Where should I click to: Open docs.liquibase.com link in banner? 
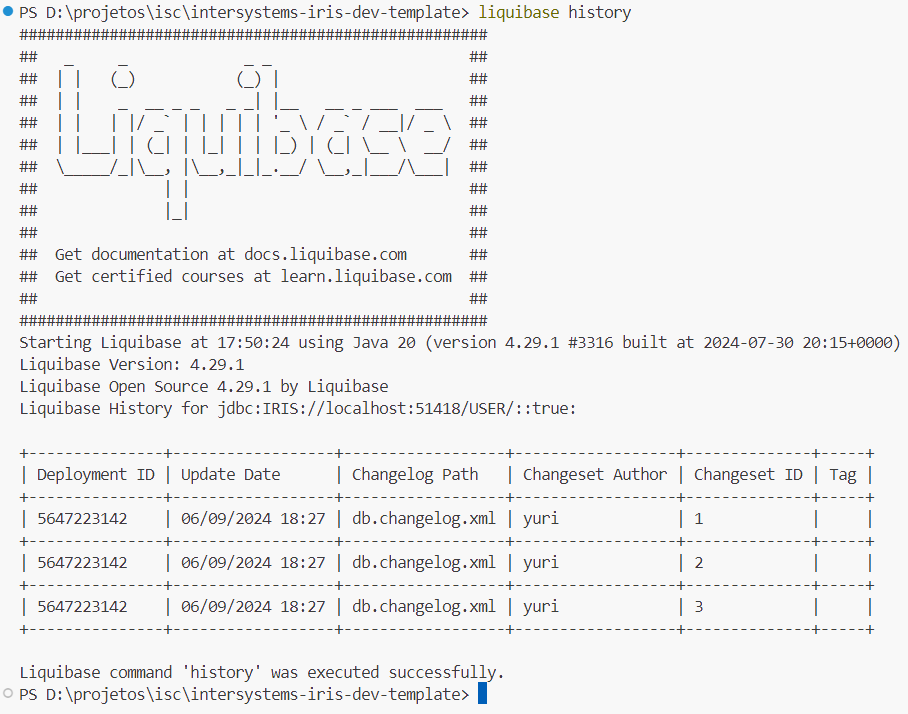click(325, 254)
